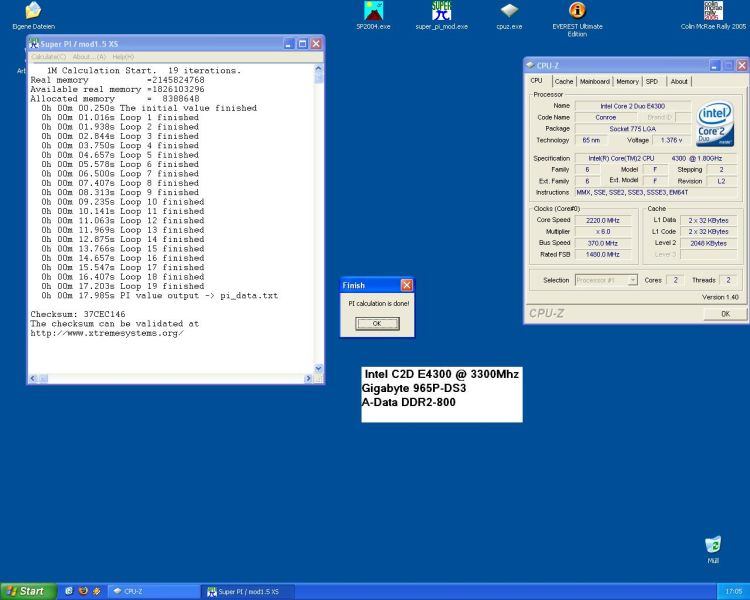Switch to the Super PI taskbar button
Image resolution: width=750 pixels, height=600 pixels.
coord(247,591)
